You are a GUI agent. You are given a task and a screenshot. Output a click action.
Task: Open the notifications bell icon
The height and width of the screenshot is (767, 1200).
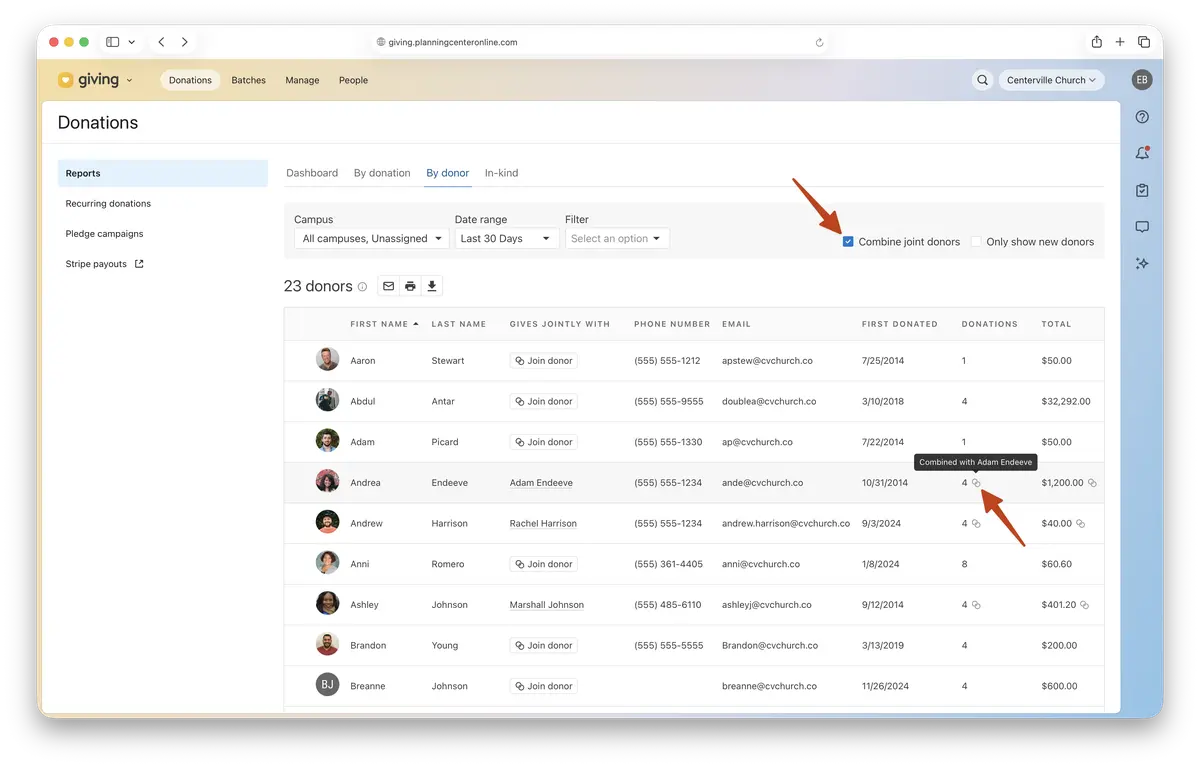[x=1142, y=153]
